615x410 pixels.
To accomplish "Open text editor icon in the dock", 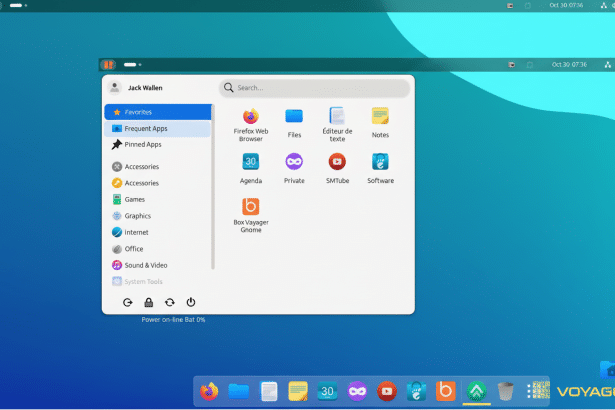I will point(269,391).
